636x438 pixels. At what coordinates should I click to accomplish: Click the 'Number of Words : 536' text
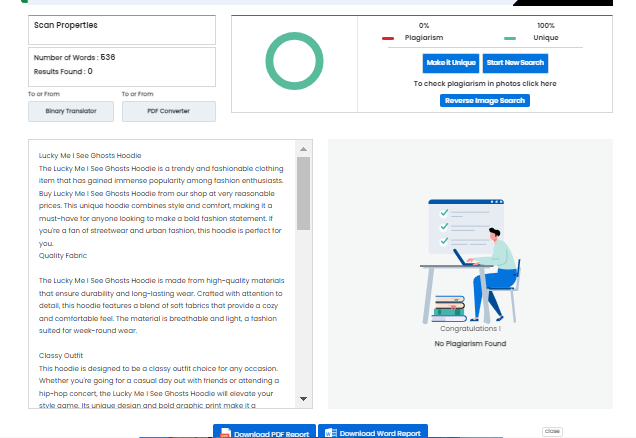point(75,58)
